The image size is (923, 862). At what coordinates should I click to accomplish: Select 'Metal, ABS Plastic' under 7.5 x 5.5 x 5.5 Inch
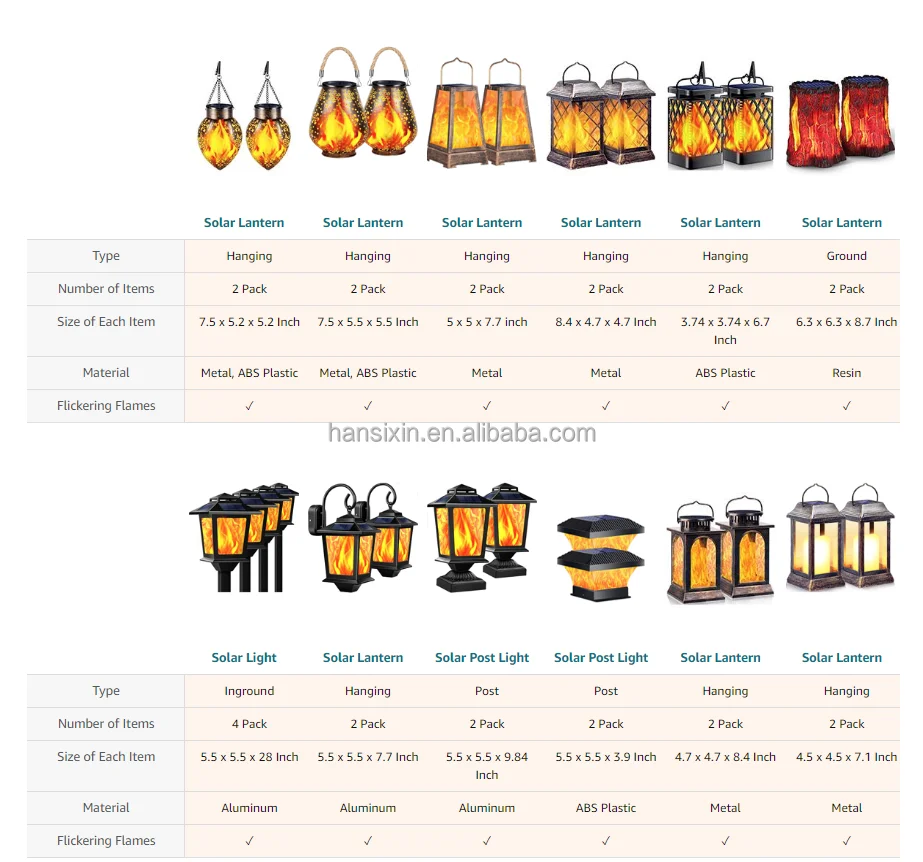[x=368, y=373]
